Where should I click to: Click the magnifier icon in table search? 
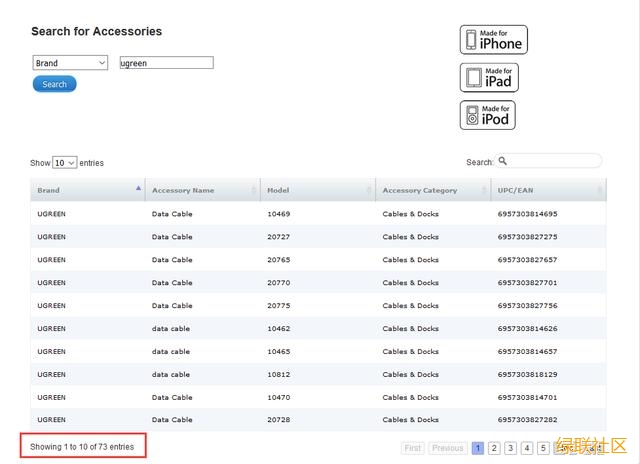[x=503, y=161]
